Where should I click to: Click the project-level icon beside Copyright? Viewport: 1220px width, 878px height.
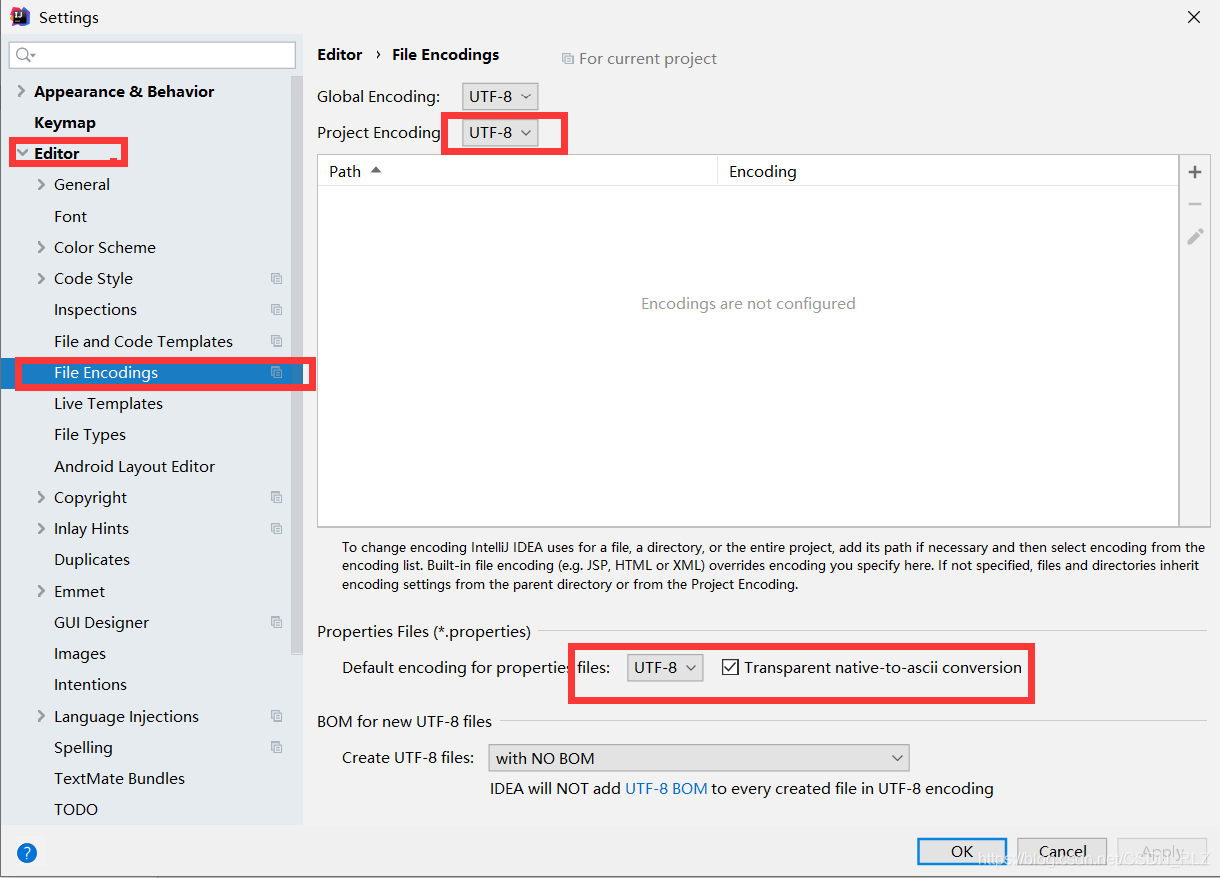click(x=277, y=497)
